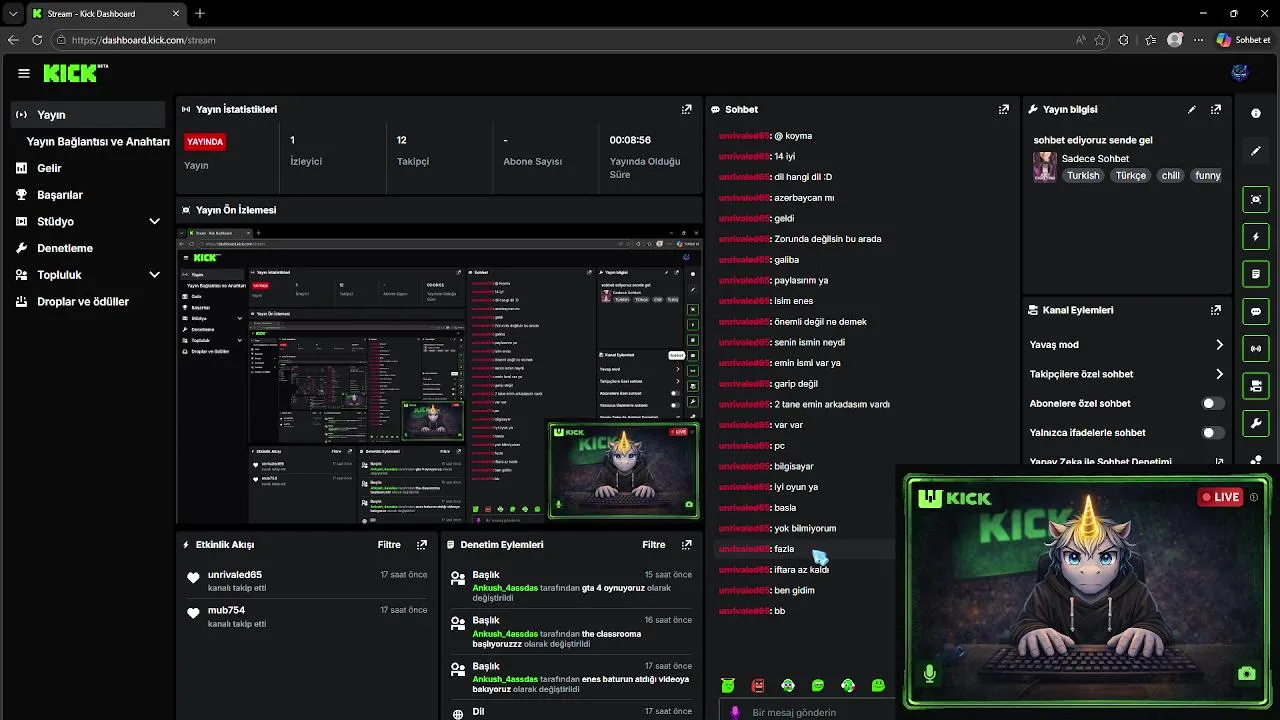Click the funny tag chip
This screenshot has width=1280, height=720.
(x=1208, y=175)
